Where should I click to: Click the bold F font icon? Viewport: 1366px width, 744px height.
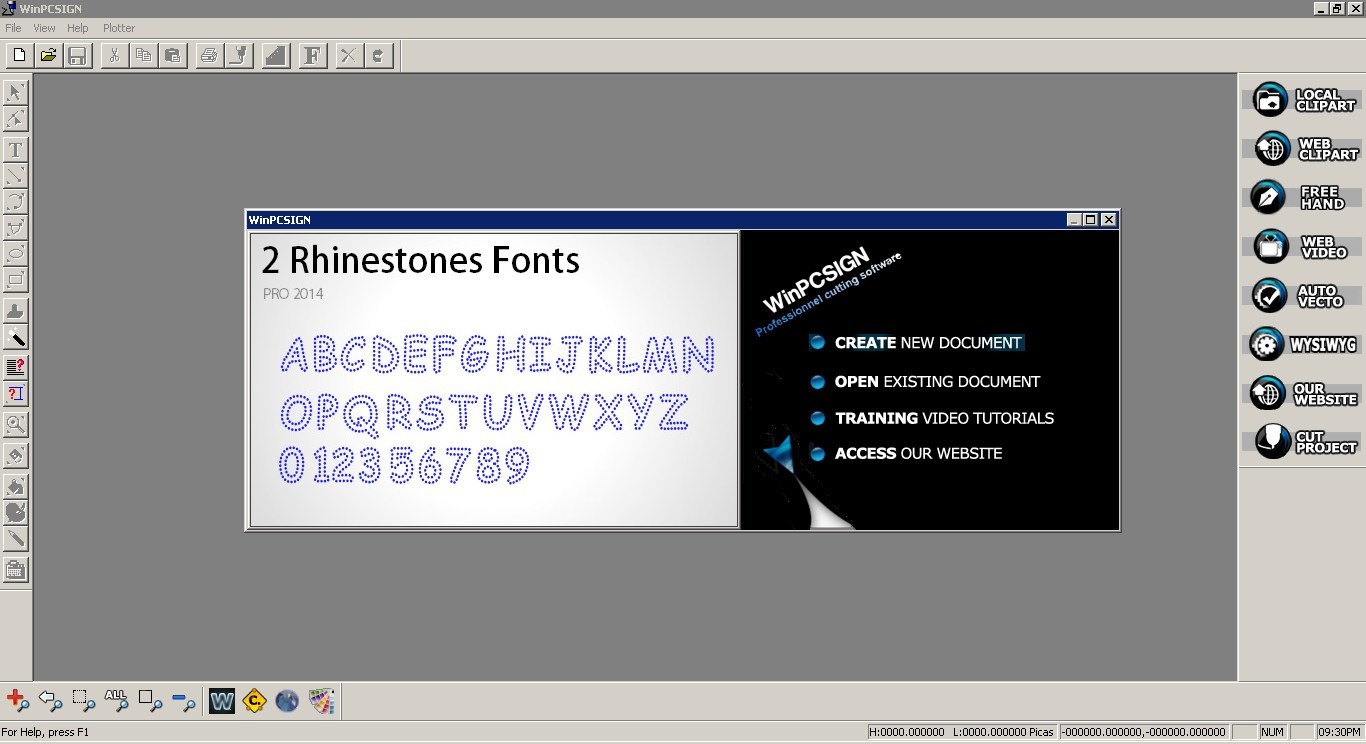[313, 55]
